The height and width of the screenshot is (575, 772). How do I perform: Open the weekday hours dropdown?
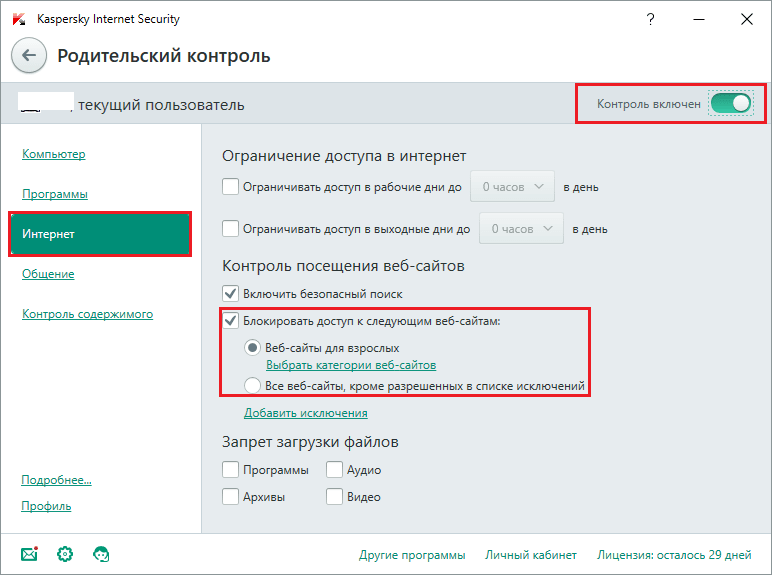pyautogui.click(x=512, y=187)
